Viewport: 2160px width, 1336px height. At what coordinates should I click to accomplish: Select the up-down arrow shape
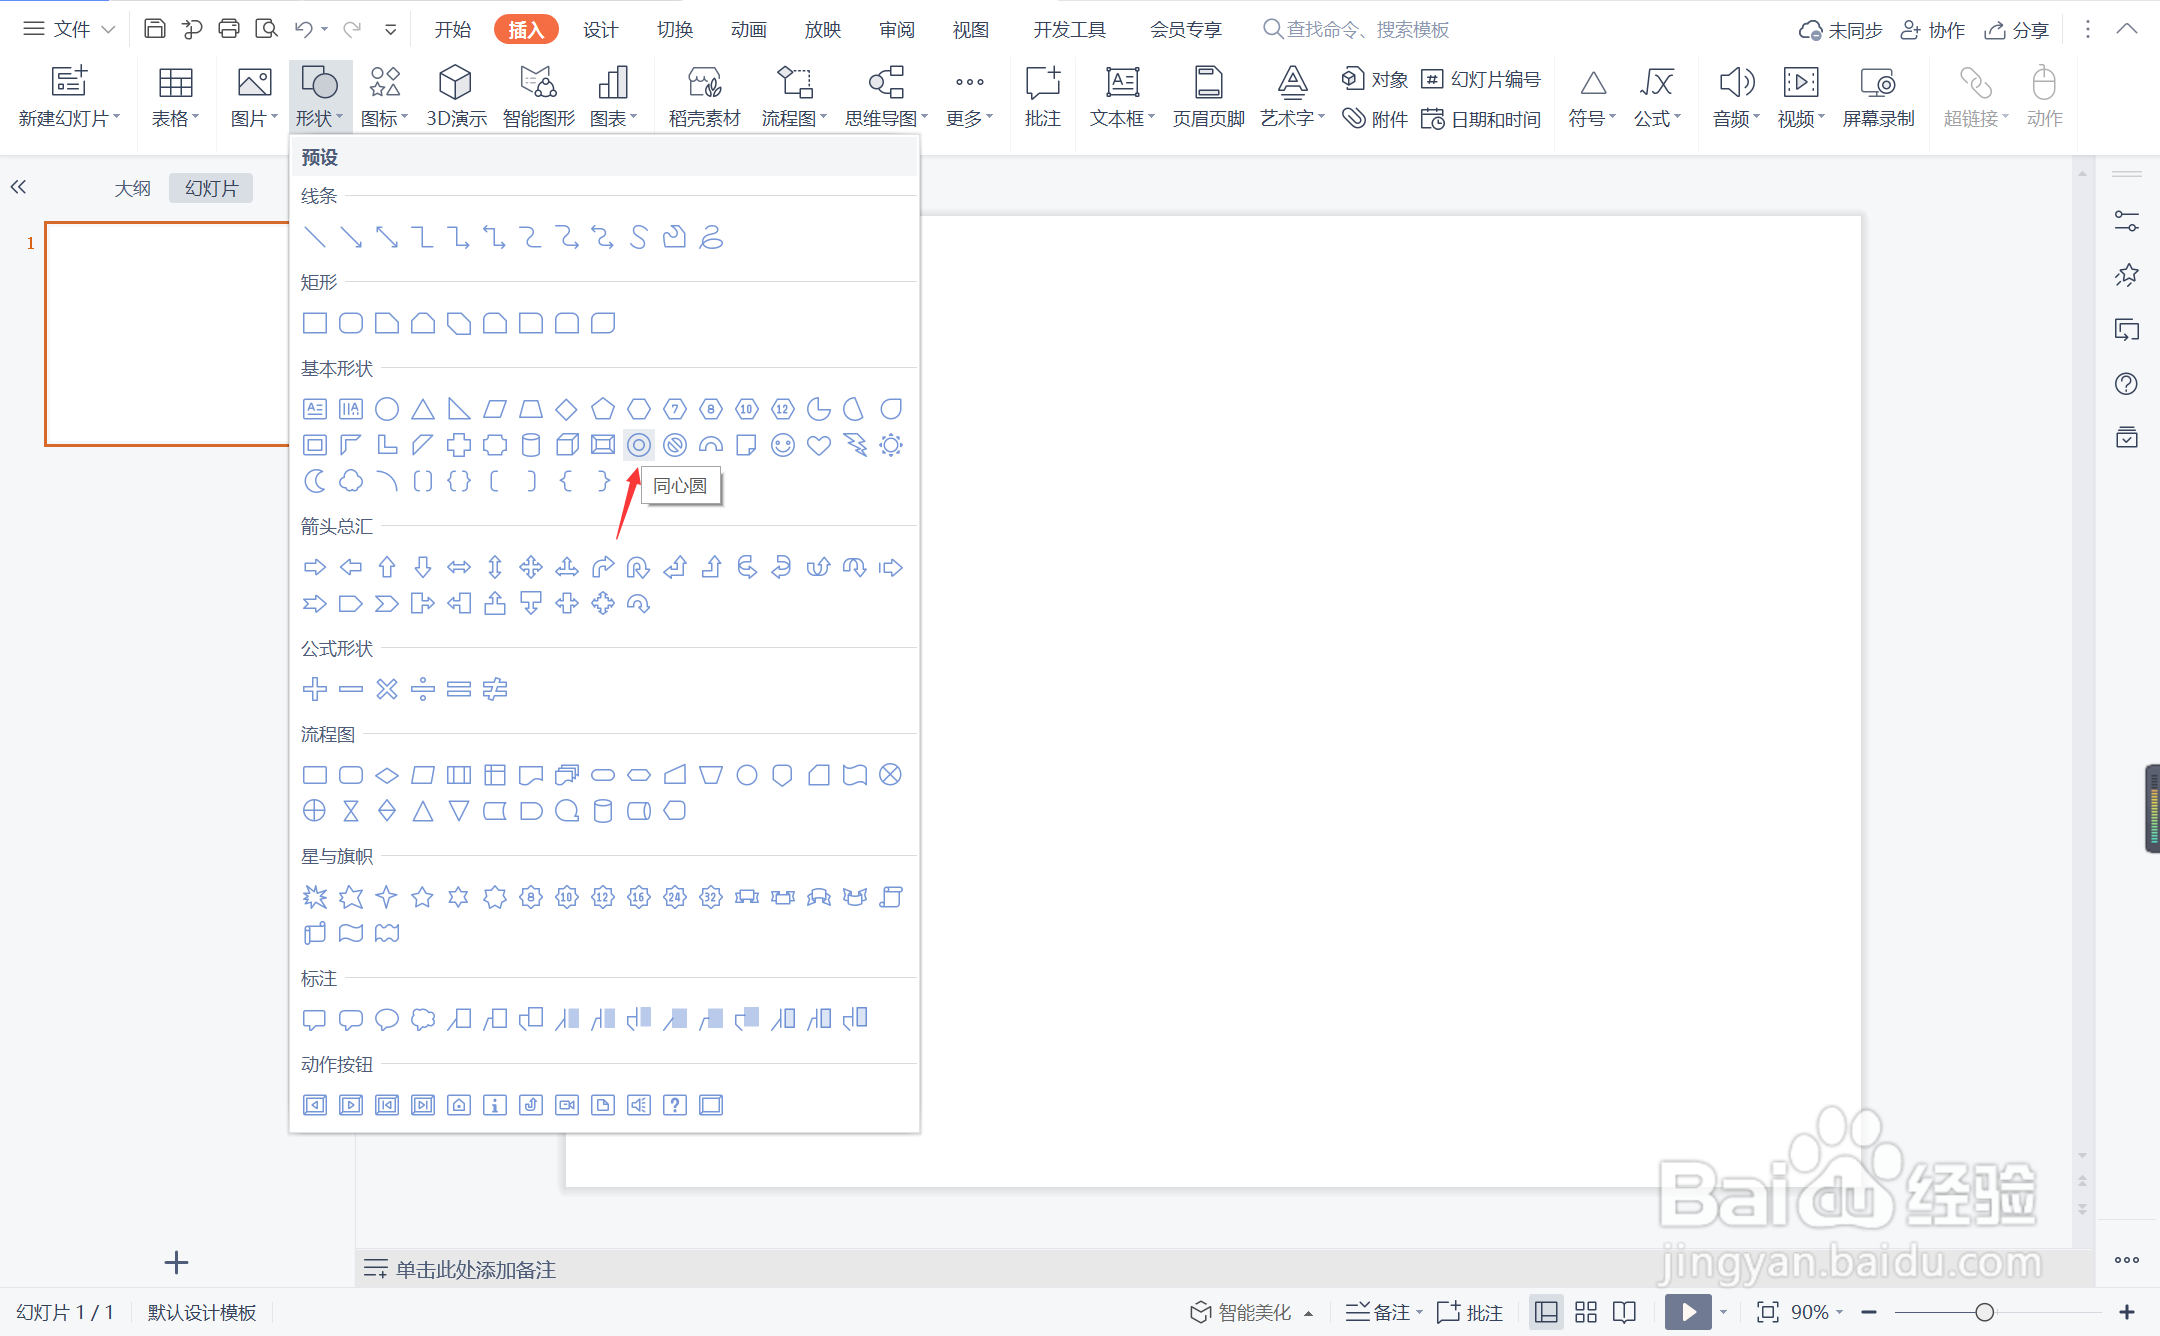click(495, 567)
